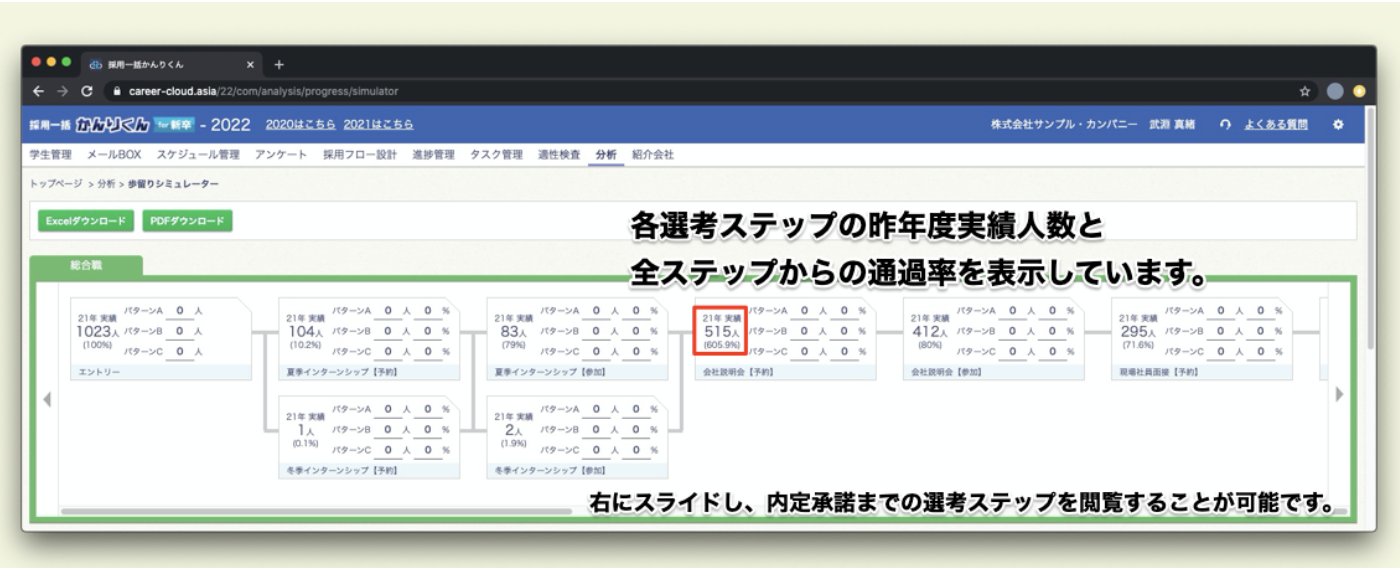This screenshot has width=1400, height=568.
Task: Bookmark page with the star icon
Action: (1305, 91)
